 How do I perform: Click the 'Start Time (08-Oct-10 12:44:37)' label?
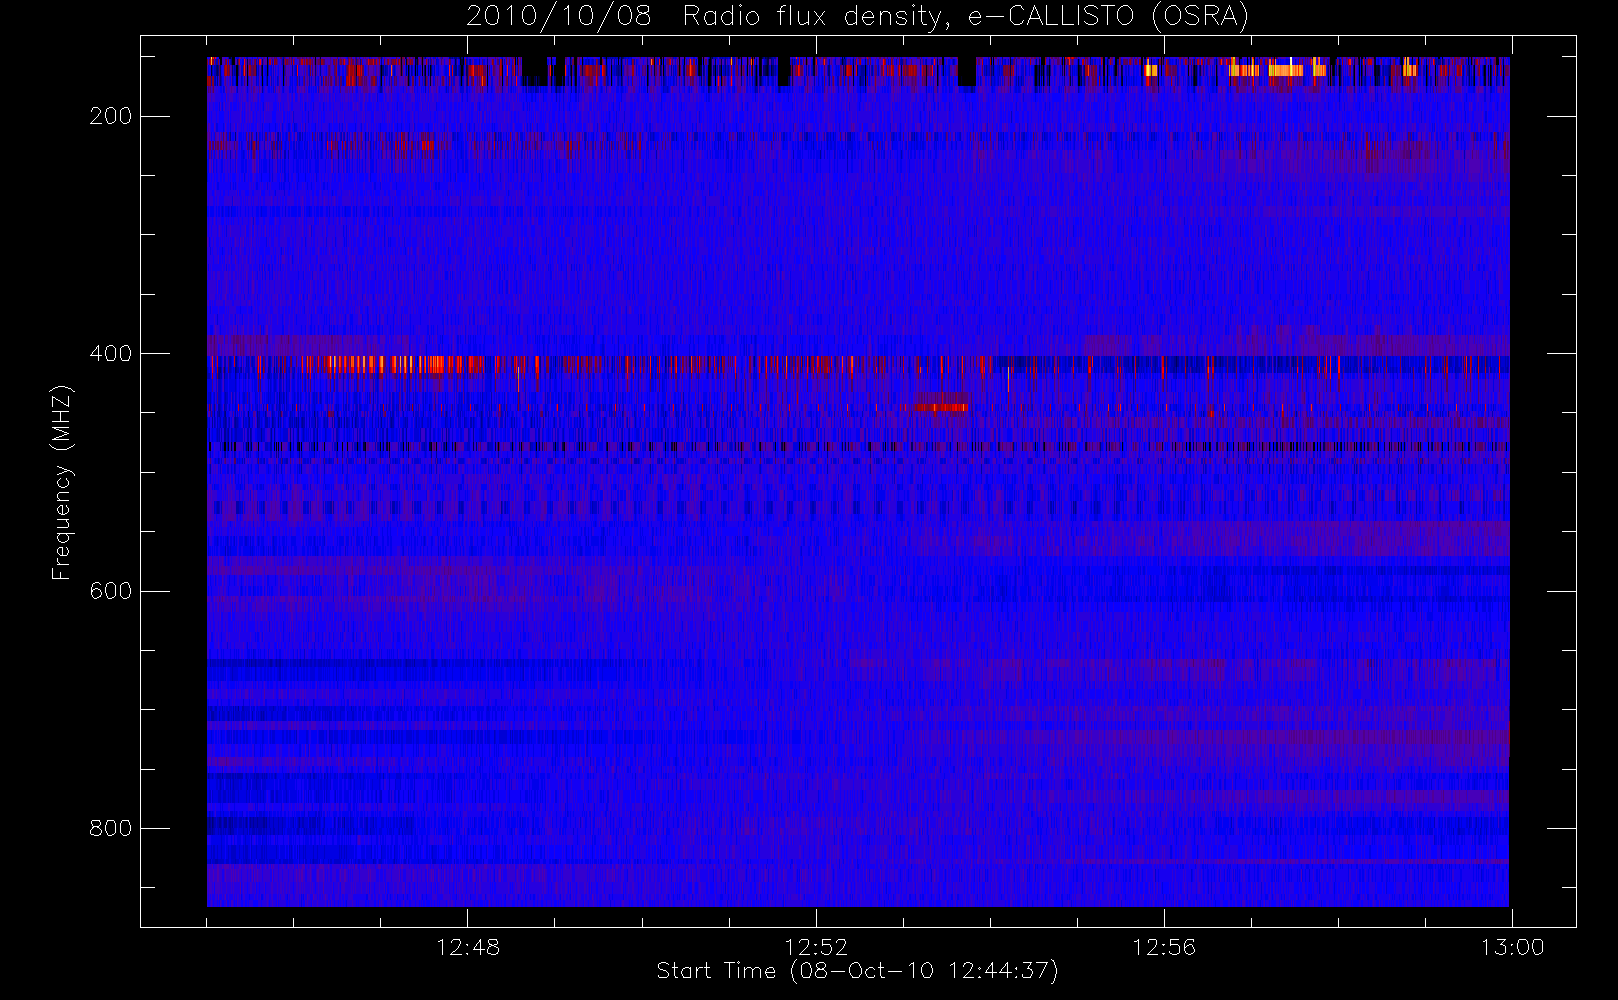tap(857, 971)
